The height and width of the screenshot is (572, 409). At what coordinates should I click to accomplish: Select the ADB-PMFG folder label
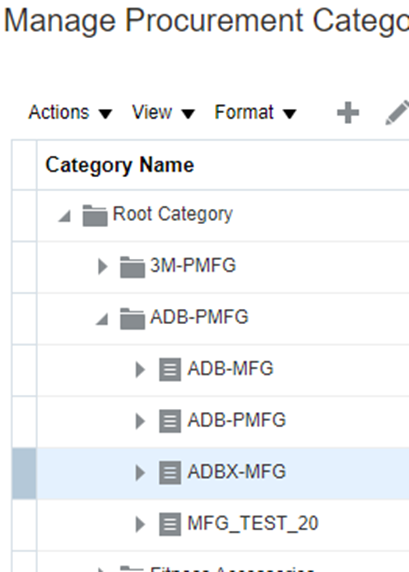[x=199, y=317]
